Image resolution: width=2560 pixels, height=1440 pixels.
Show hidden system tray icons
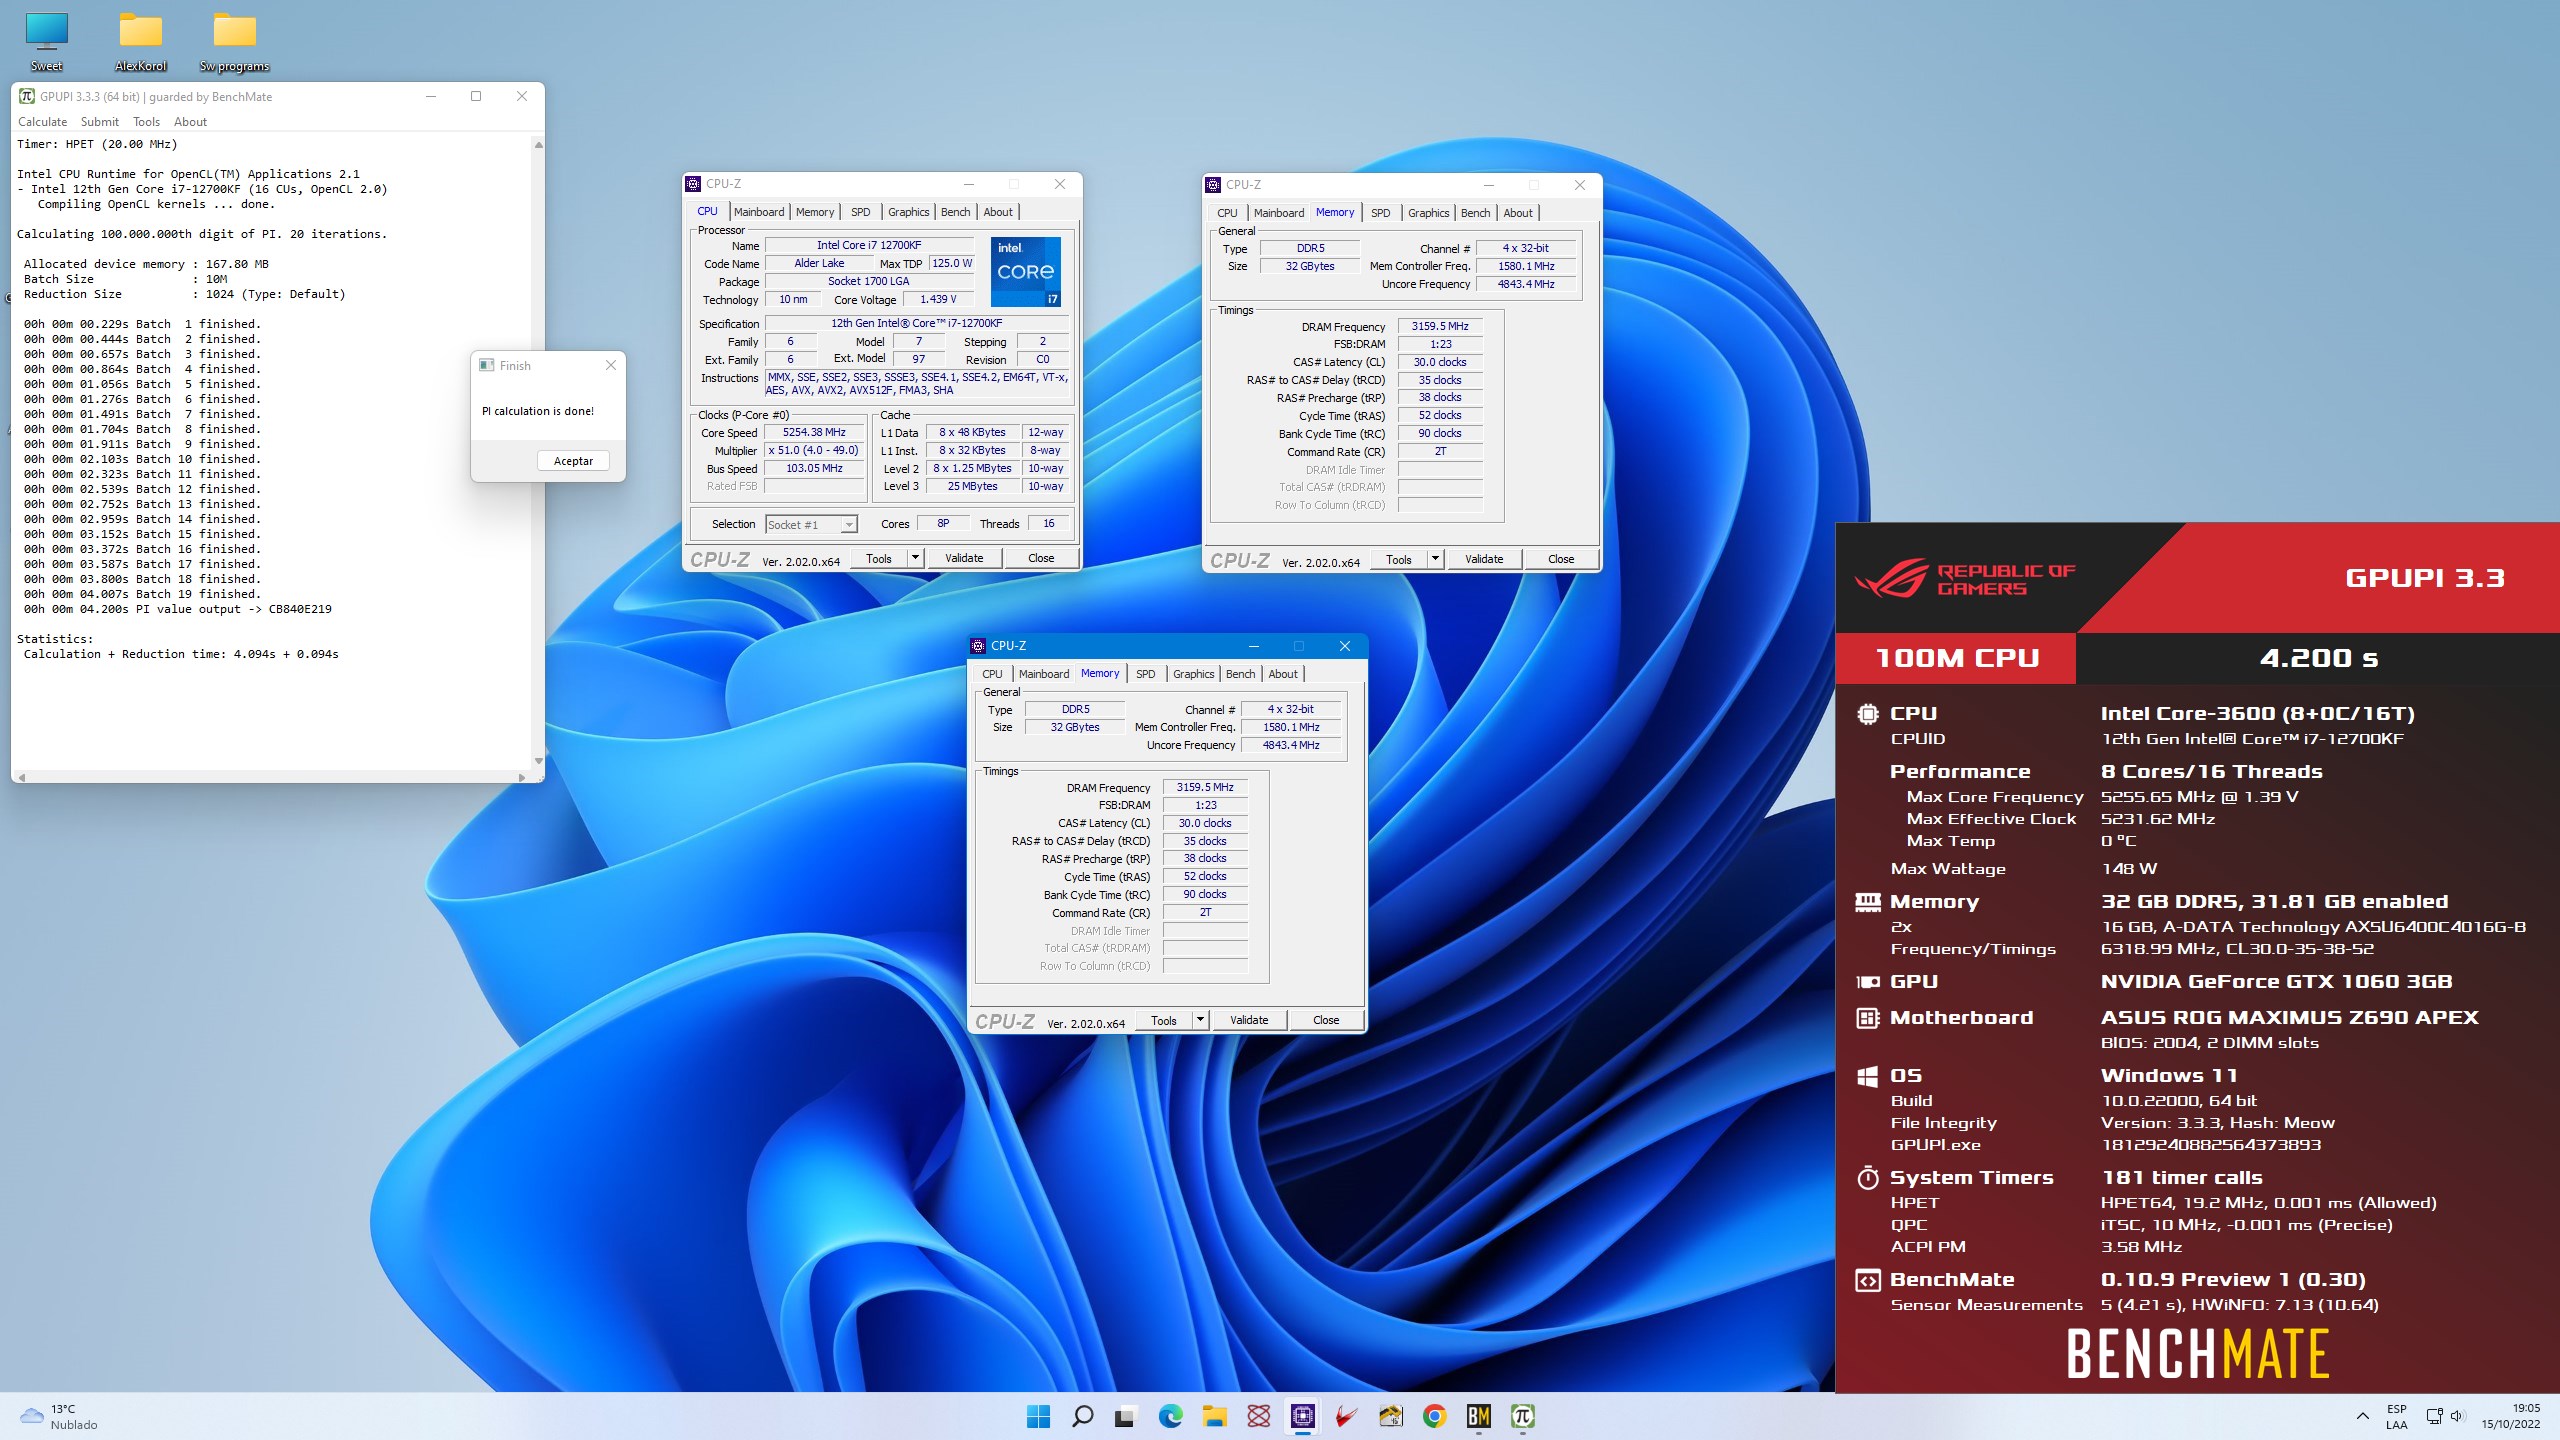(x=2362, y=1416)
